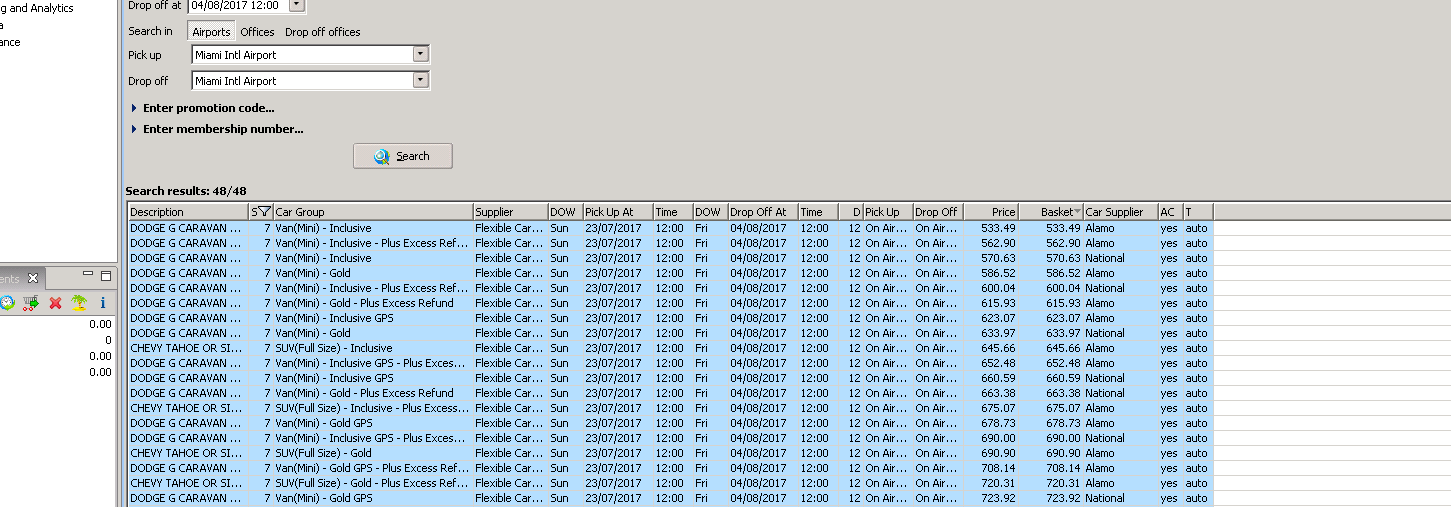
Task: Click the palm tree island icon
Action: [x=78, y=303]
